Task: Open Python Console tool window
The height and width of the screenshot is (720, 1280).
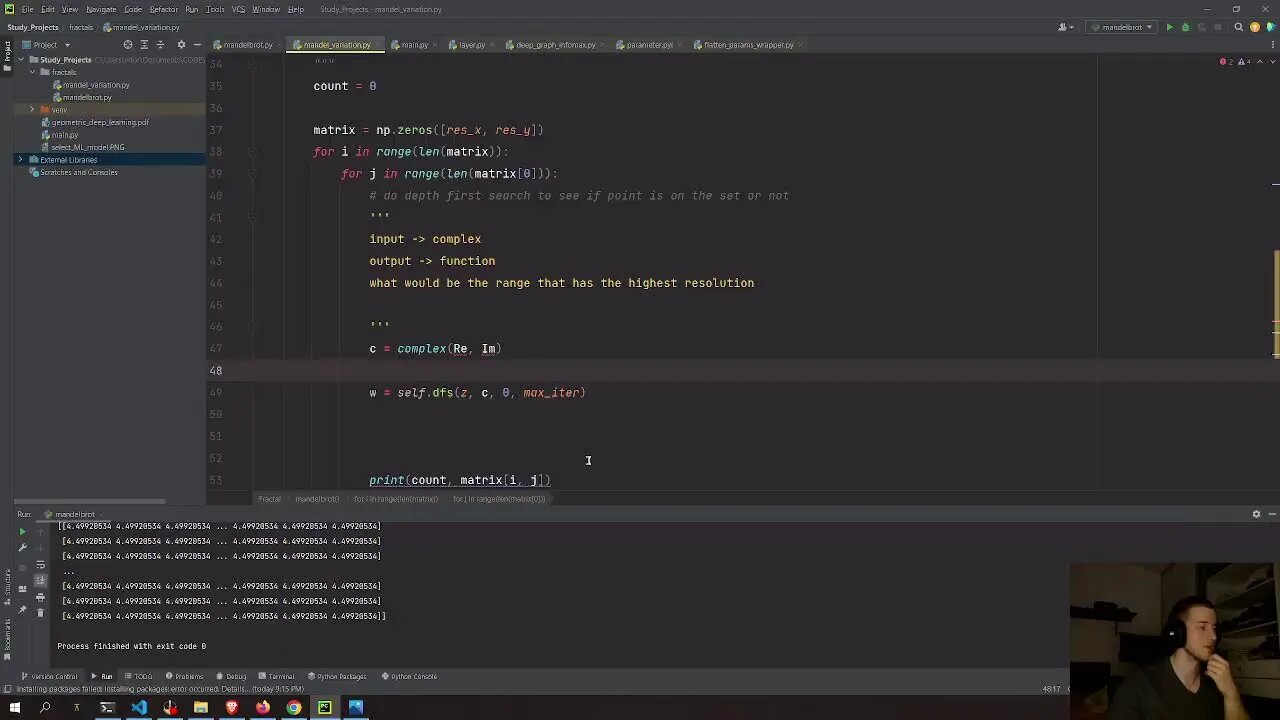Action: [409, 676]
